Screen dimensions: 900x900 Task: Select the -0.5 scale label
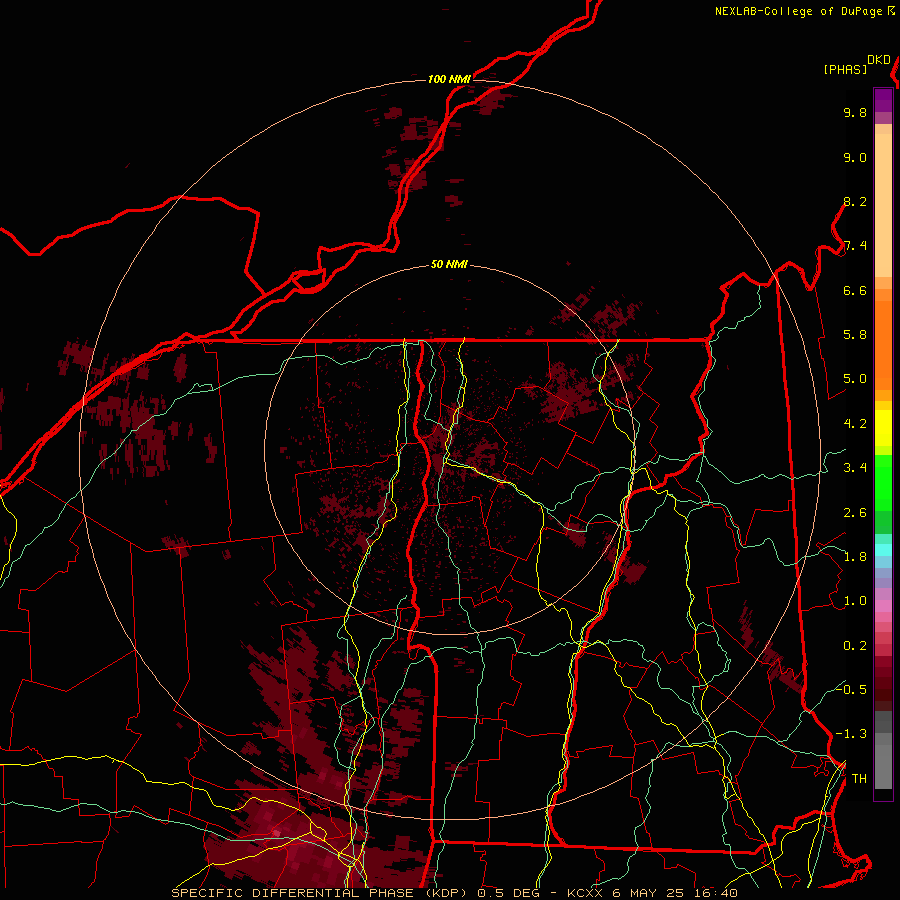[851, 689]
